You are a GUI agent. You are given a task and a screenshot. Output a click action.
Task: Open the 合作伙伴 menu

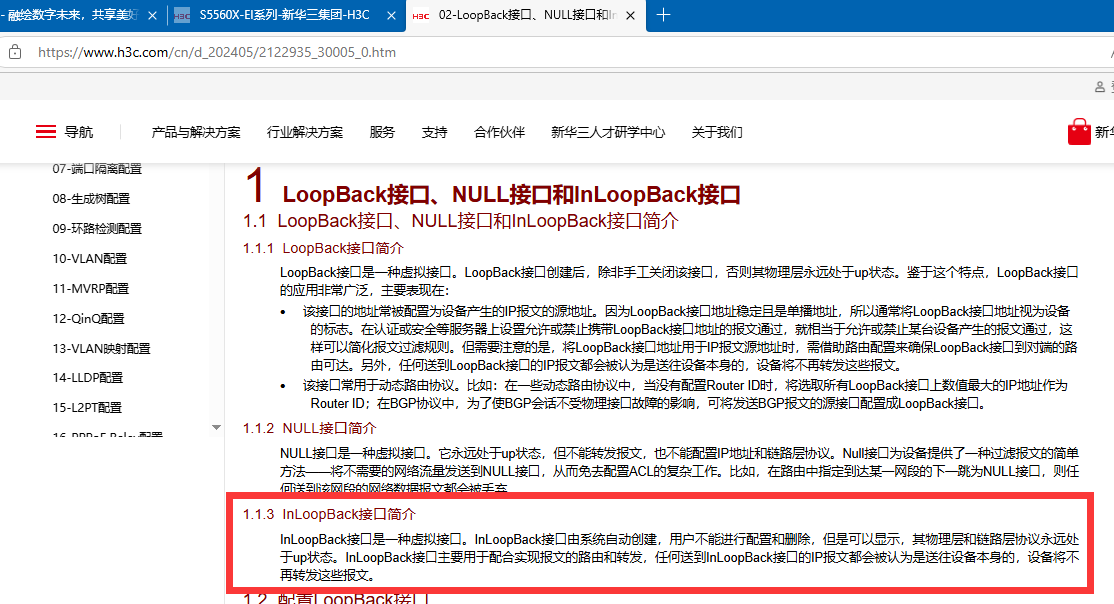tap(499, 132)
